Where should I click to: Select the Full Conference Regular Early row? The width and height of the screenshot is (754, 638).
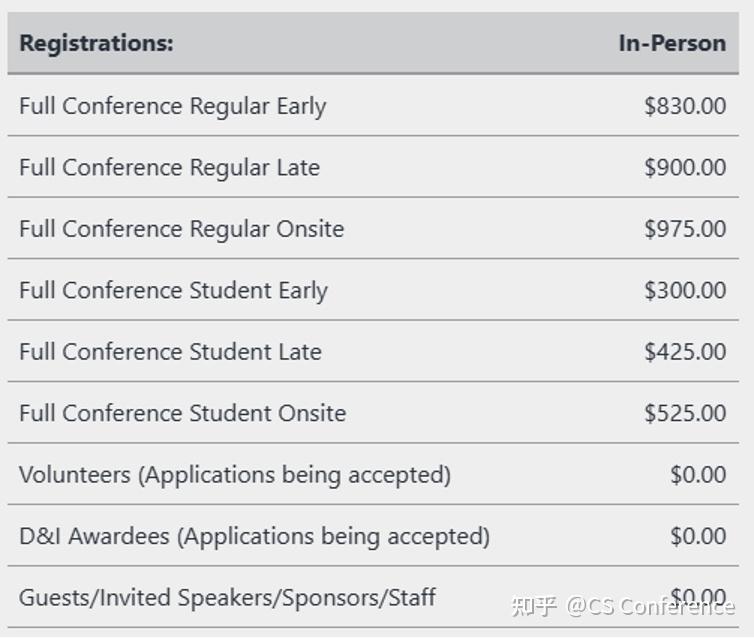(x=373, y=105)
